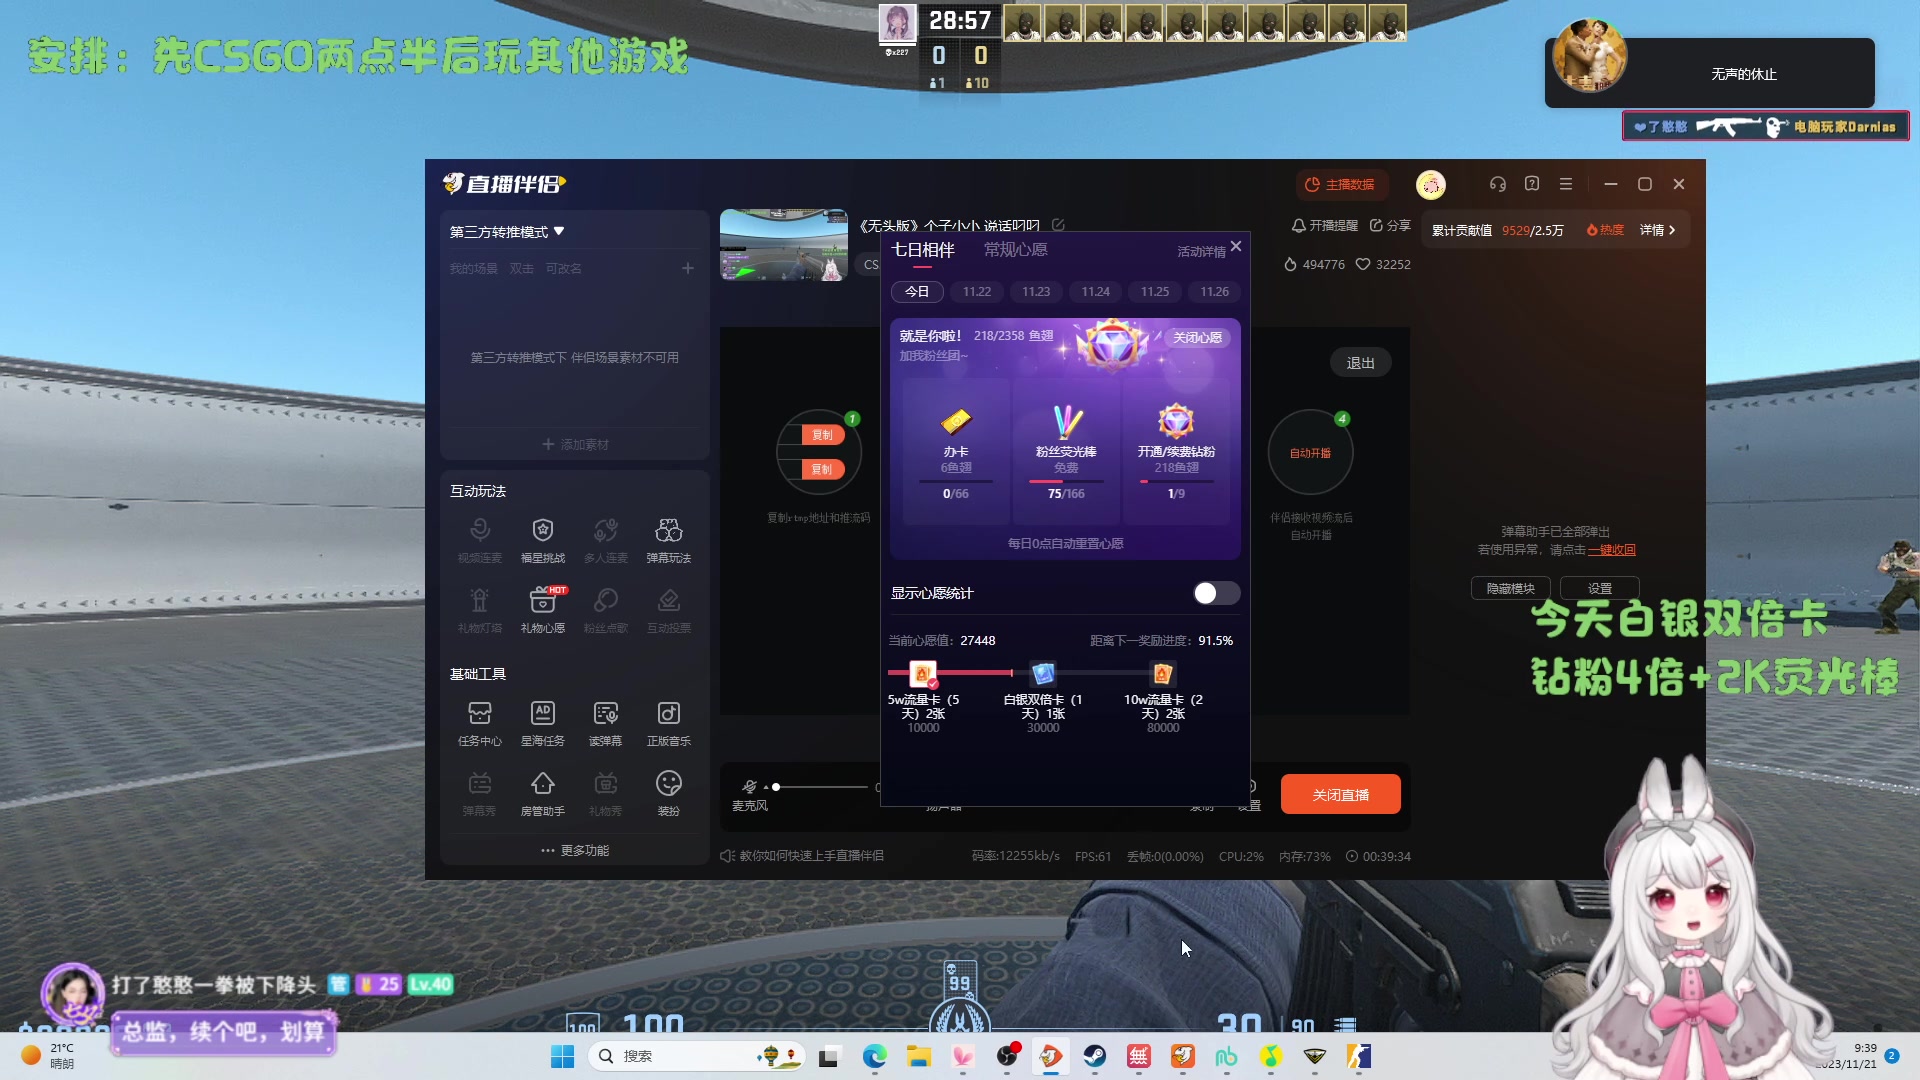Mute the microphone icon

749,786
